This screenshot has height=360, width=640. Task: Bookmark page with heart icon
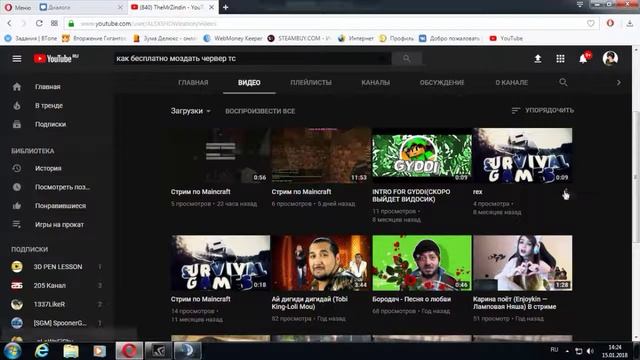coord(591,23)
